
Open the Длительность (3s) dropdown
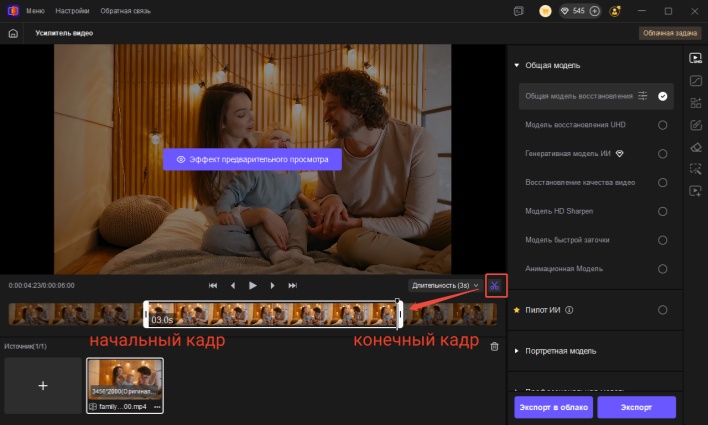[444, 285]
